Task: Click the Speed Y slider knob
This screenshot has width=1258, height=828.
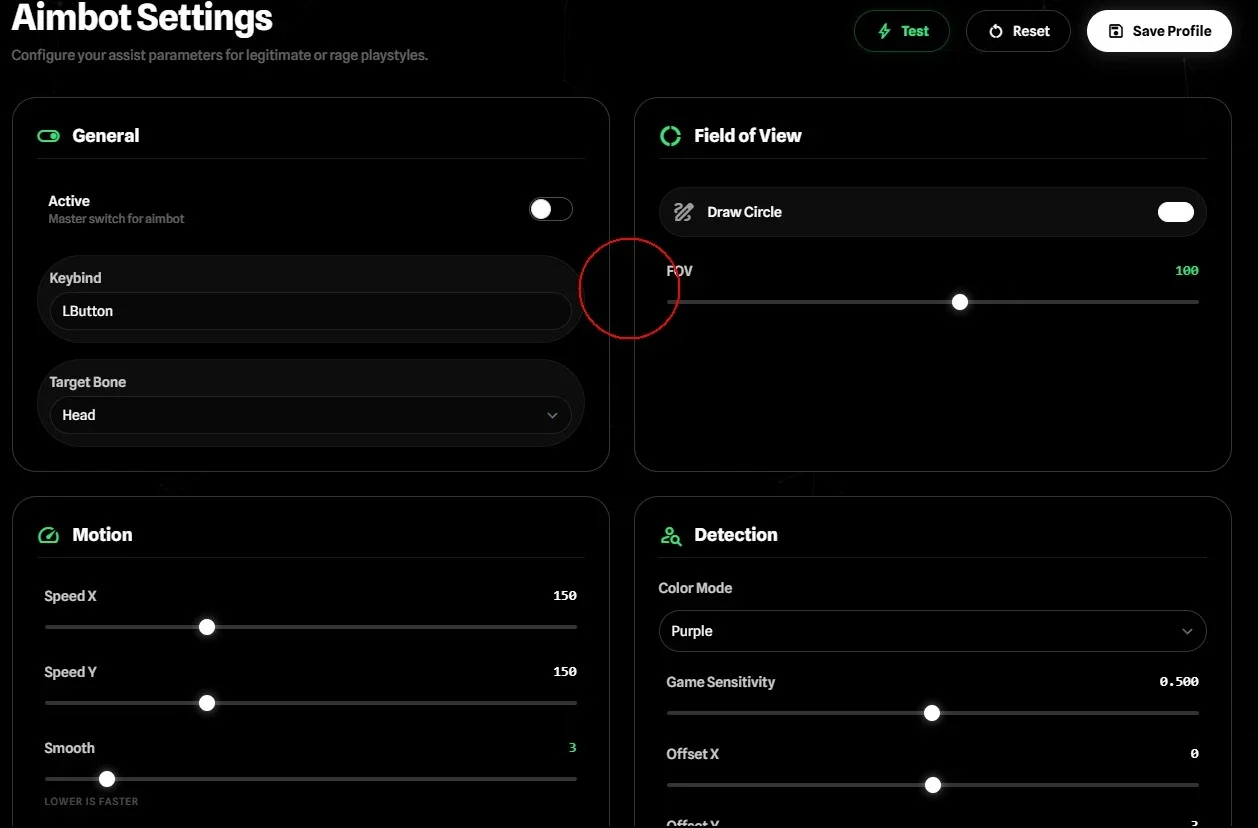Action: [207, 703]
